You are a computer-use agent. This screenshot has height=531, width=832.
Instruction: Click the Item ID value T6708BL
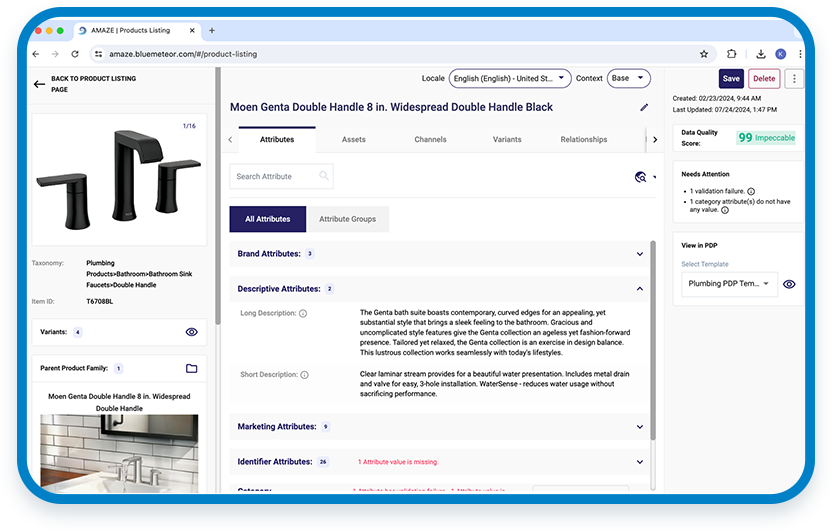coord(100,302)
